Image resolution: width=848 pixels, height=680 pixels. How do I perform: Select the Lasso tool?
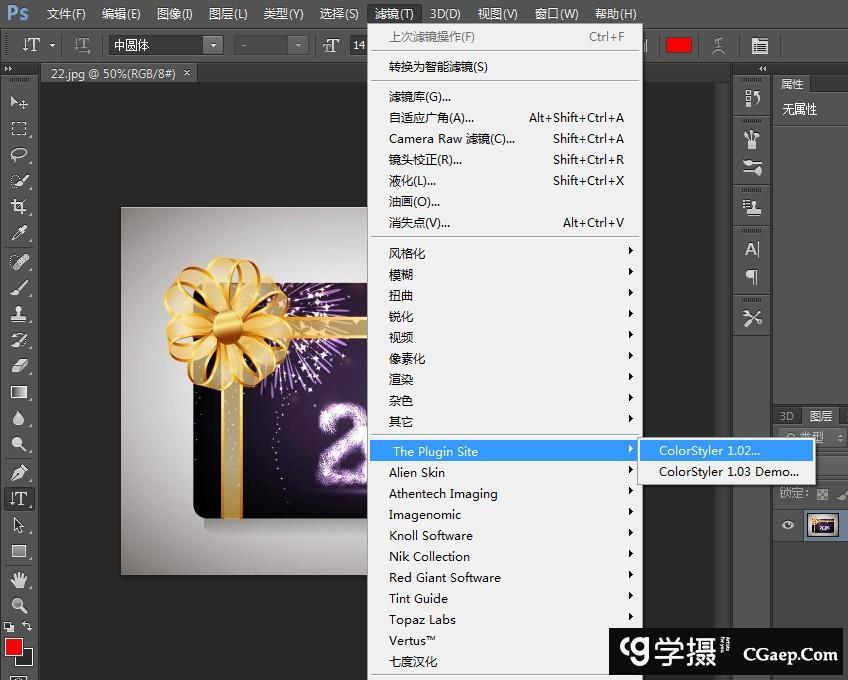(x=19, y=155)
